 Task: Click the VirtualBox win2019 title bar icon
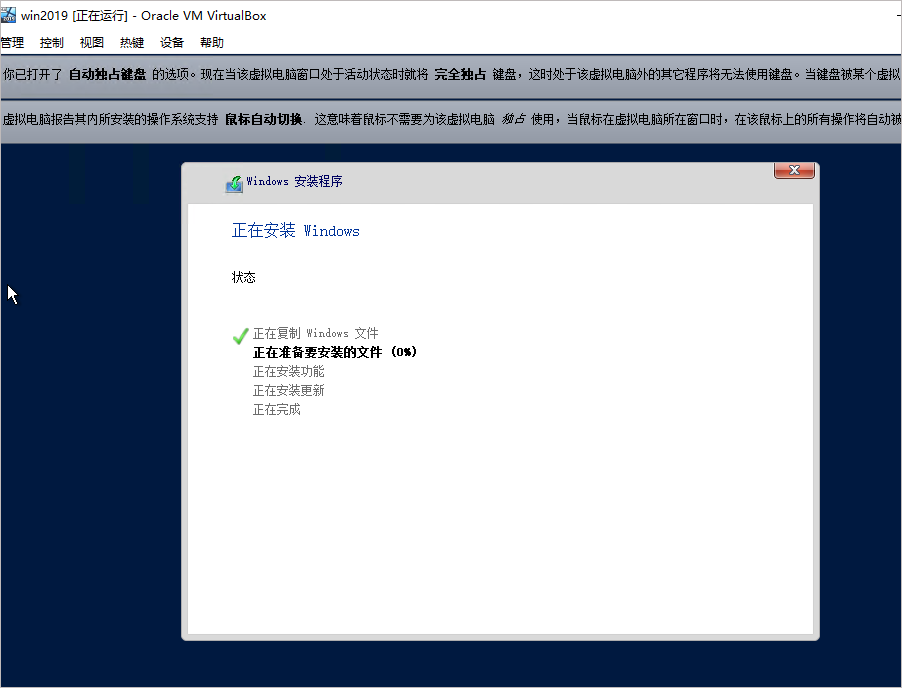coord(8,15)
